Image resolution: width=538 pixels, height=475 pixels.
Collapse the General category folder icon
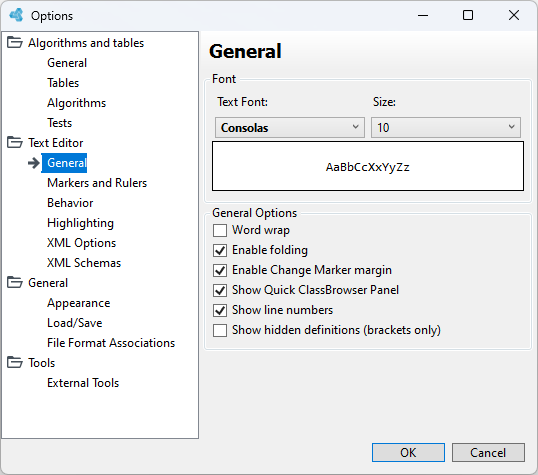click(15, 282)
